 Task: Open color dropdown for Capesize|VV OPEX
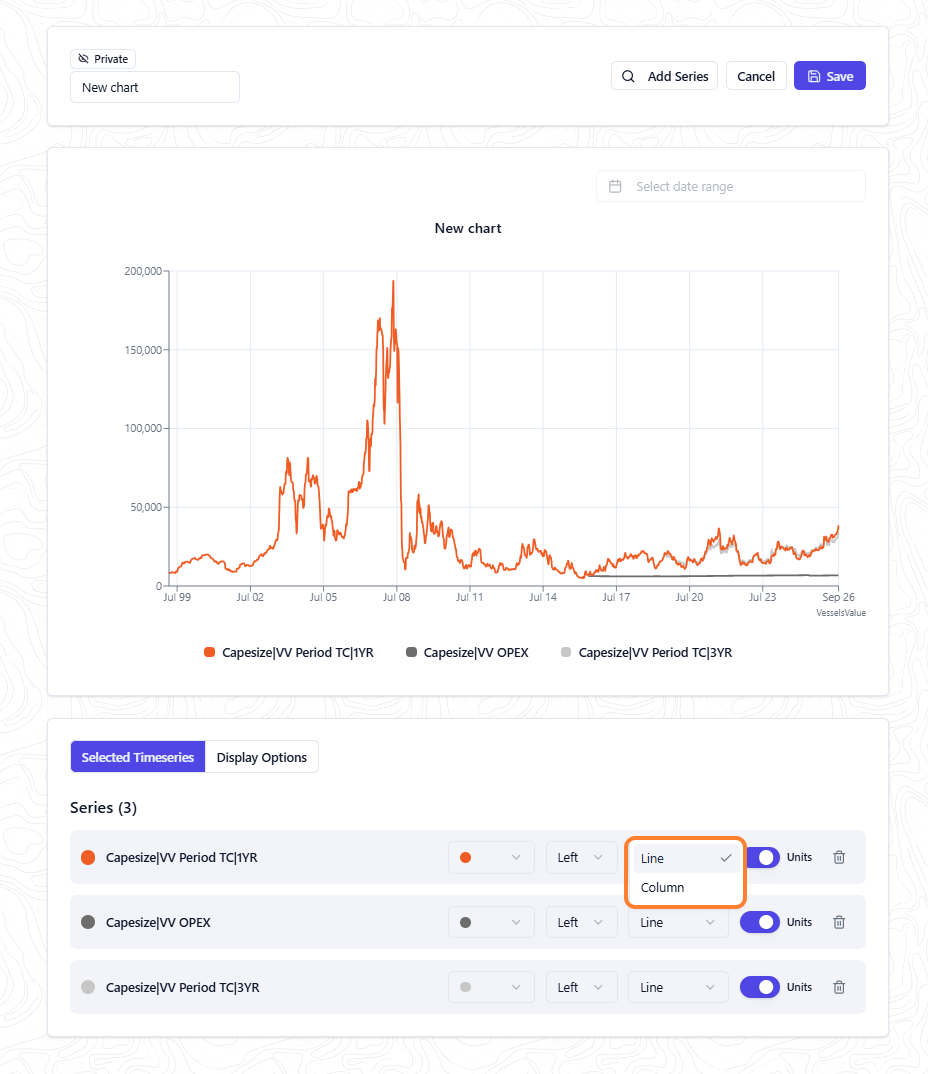[x=491, y=922]
